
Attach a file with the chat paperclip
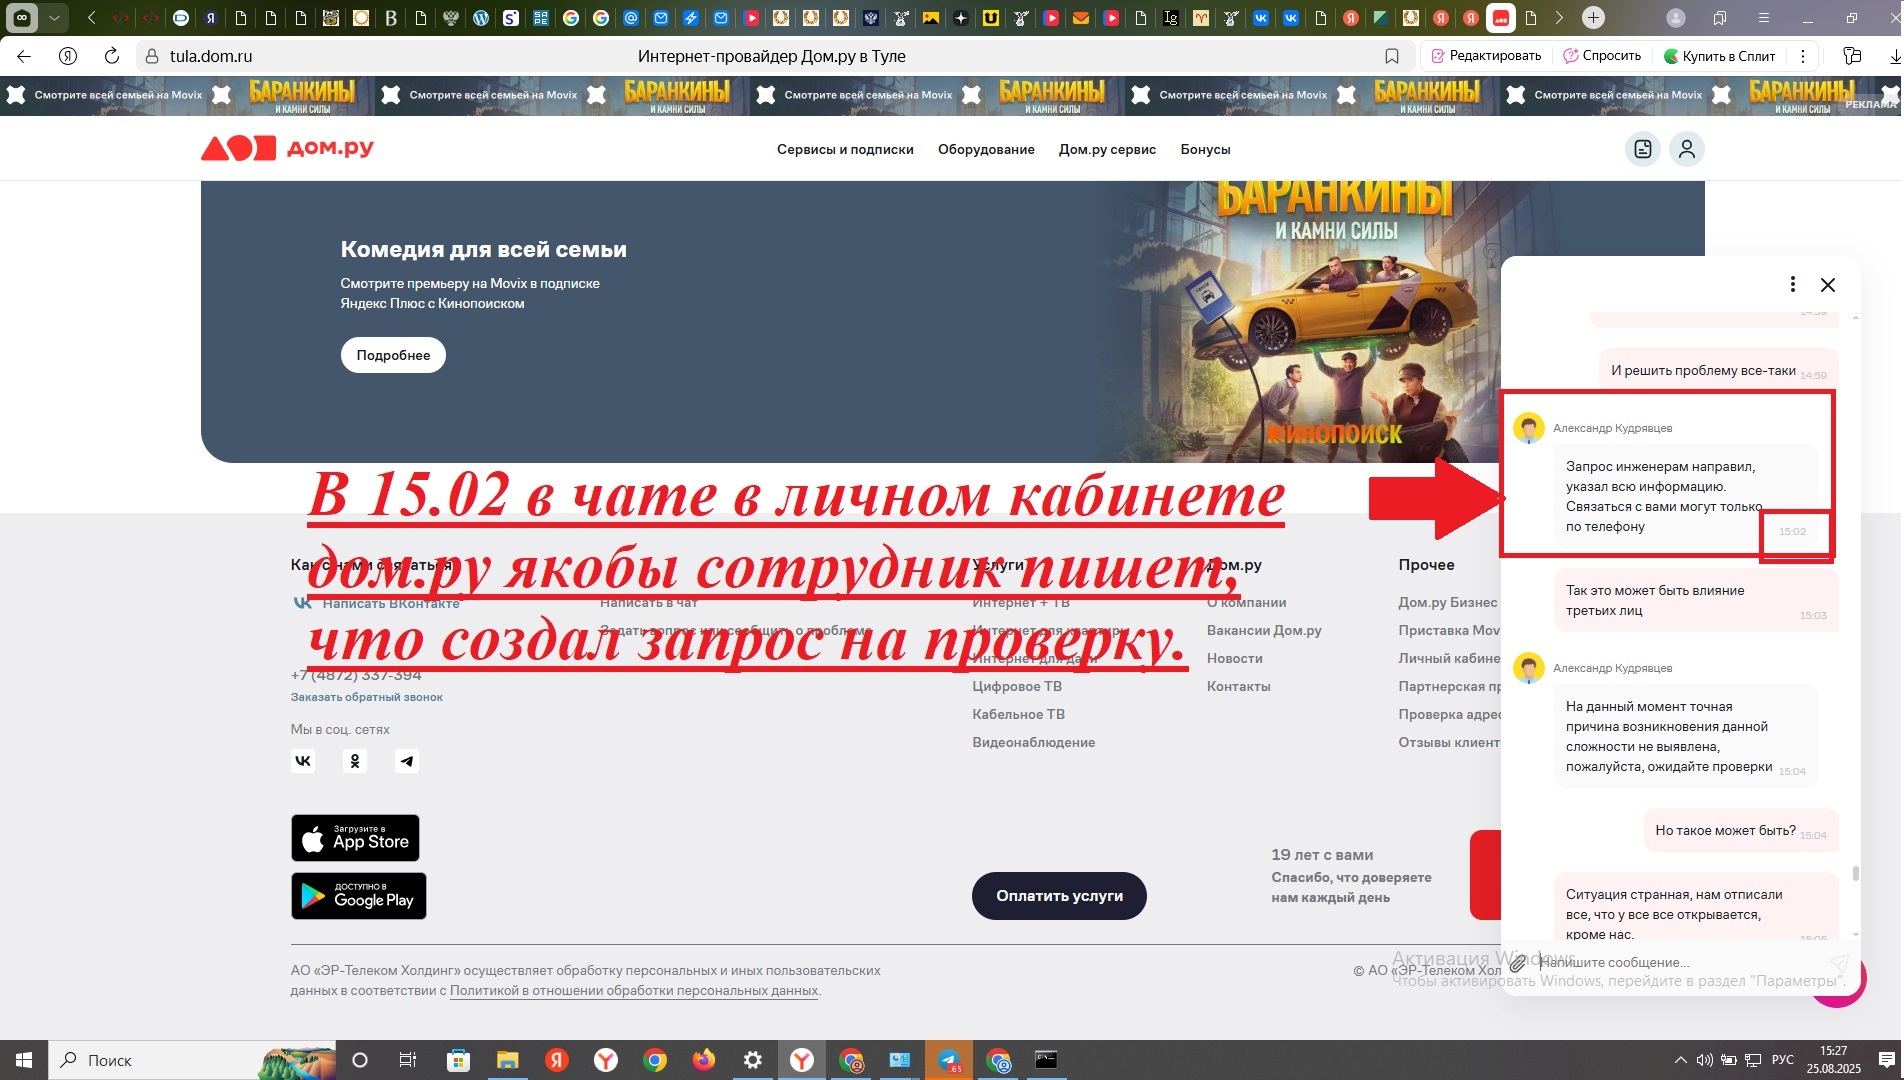coord(1518,963)
